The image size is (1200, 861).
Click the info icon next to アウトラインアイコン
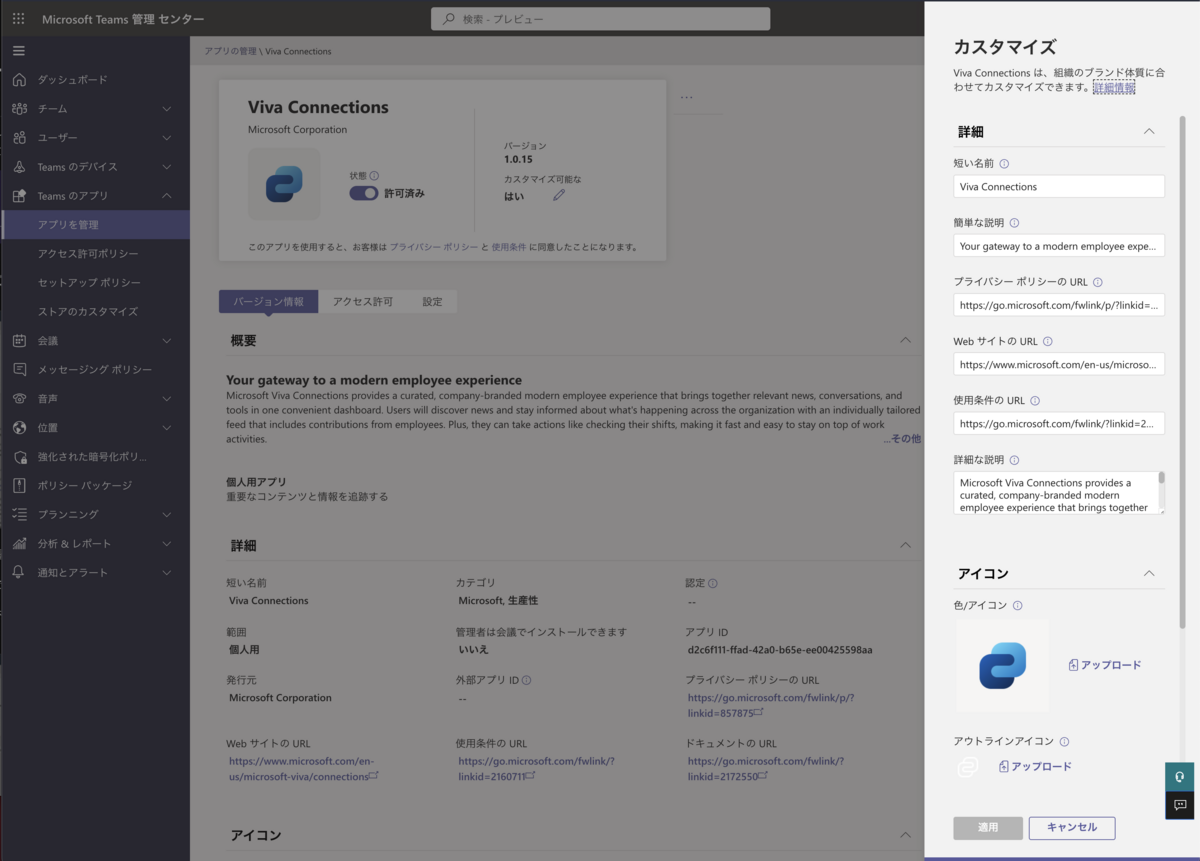[1064, 742]
